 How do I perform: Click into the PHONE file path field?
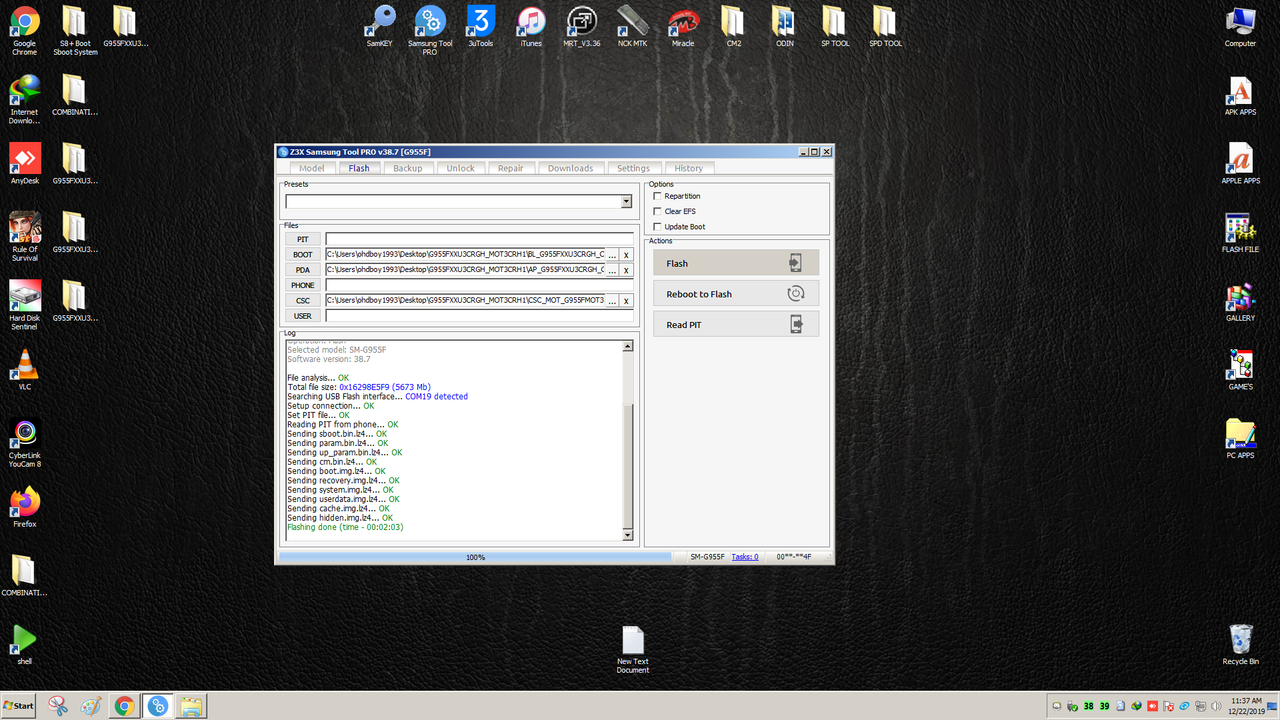pos(479,285)
